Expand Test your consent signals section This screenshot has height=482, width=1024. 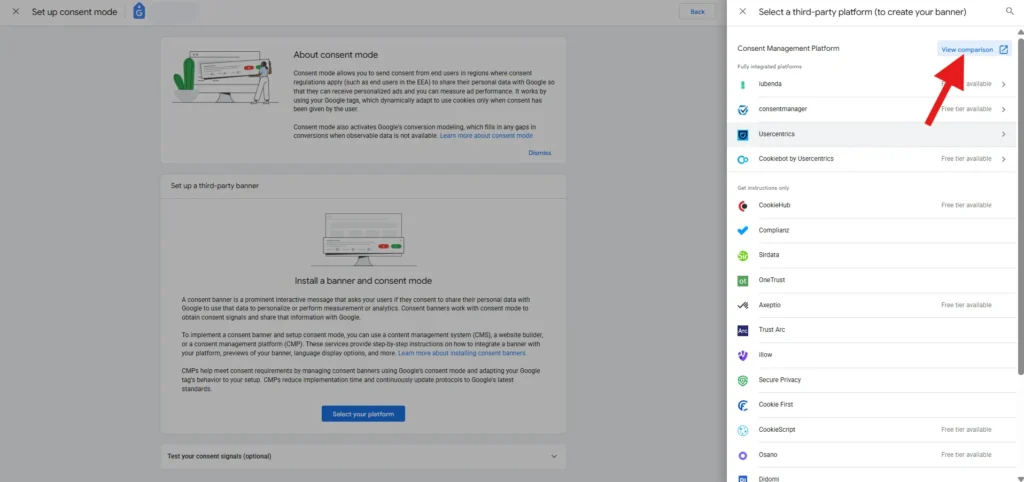click(x=554, y=457)
